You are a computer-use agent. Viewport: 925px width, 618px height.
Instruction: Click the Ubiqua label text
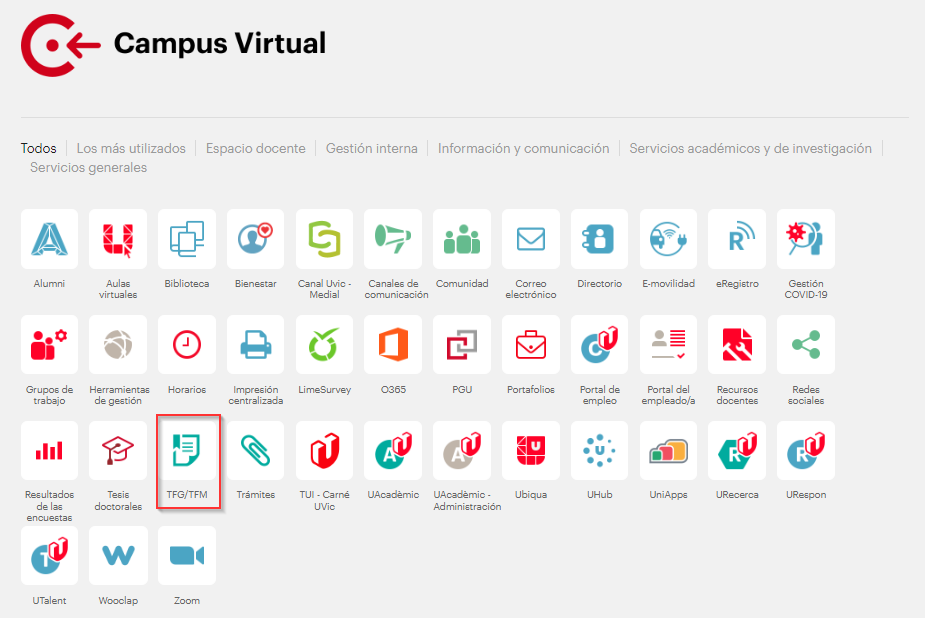click(x=531, y=495)
